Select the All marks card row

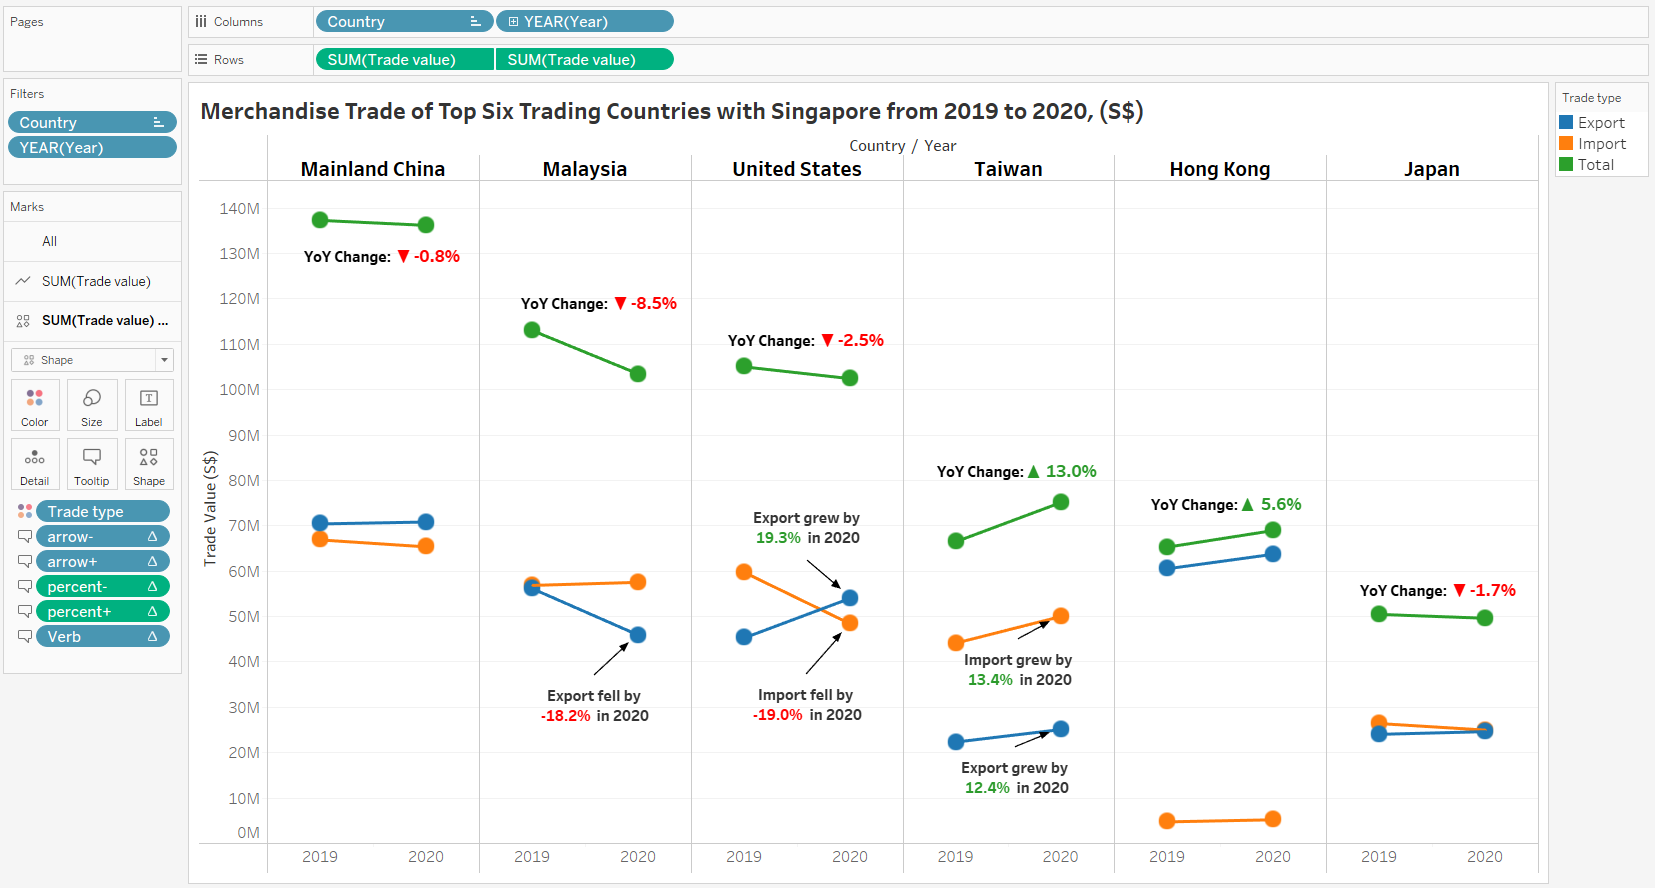pyautogui.click(x=92, y=241)
